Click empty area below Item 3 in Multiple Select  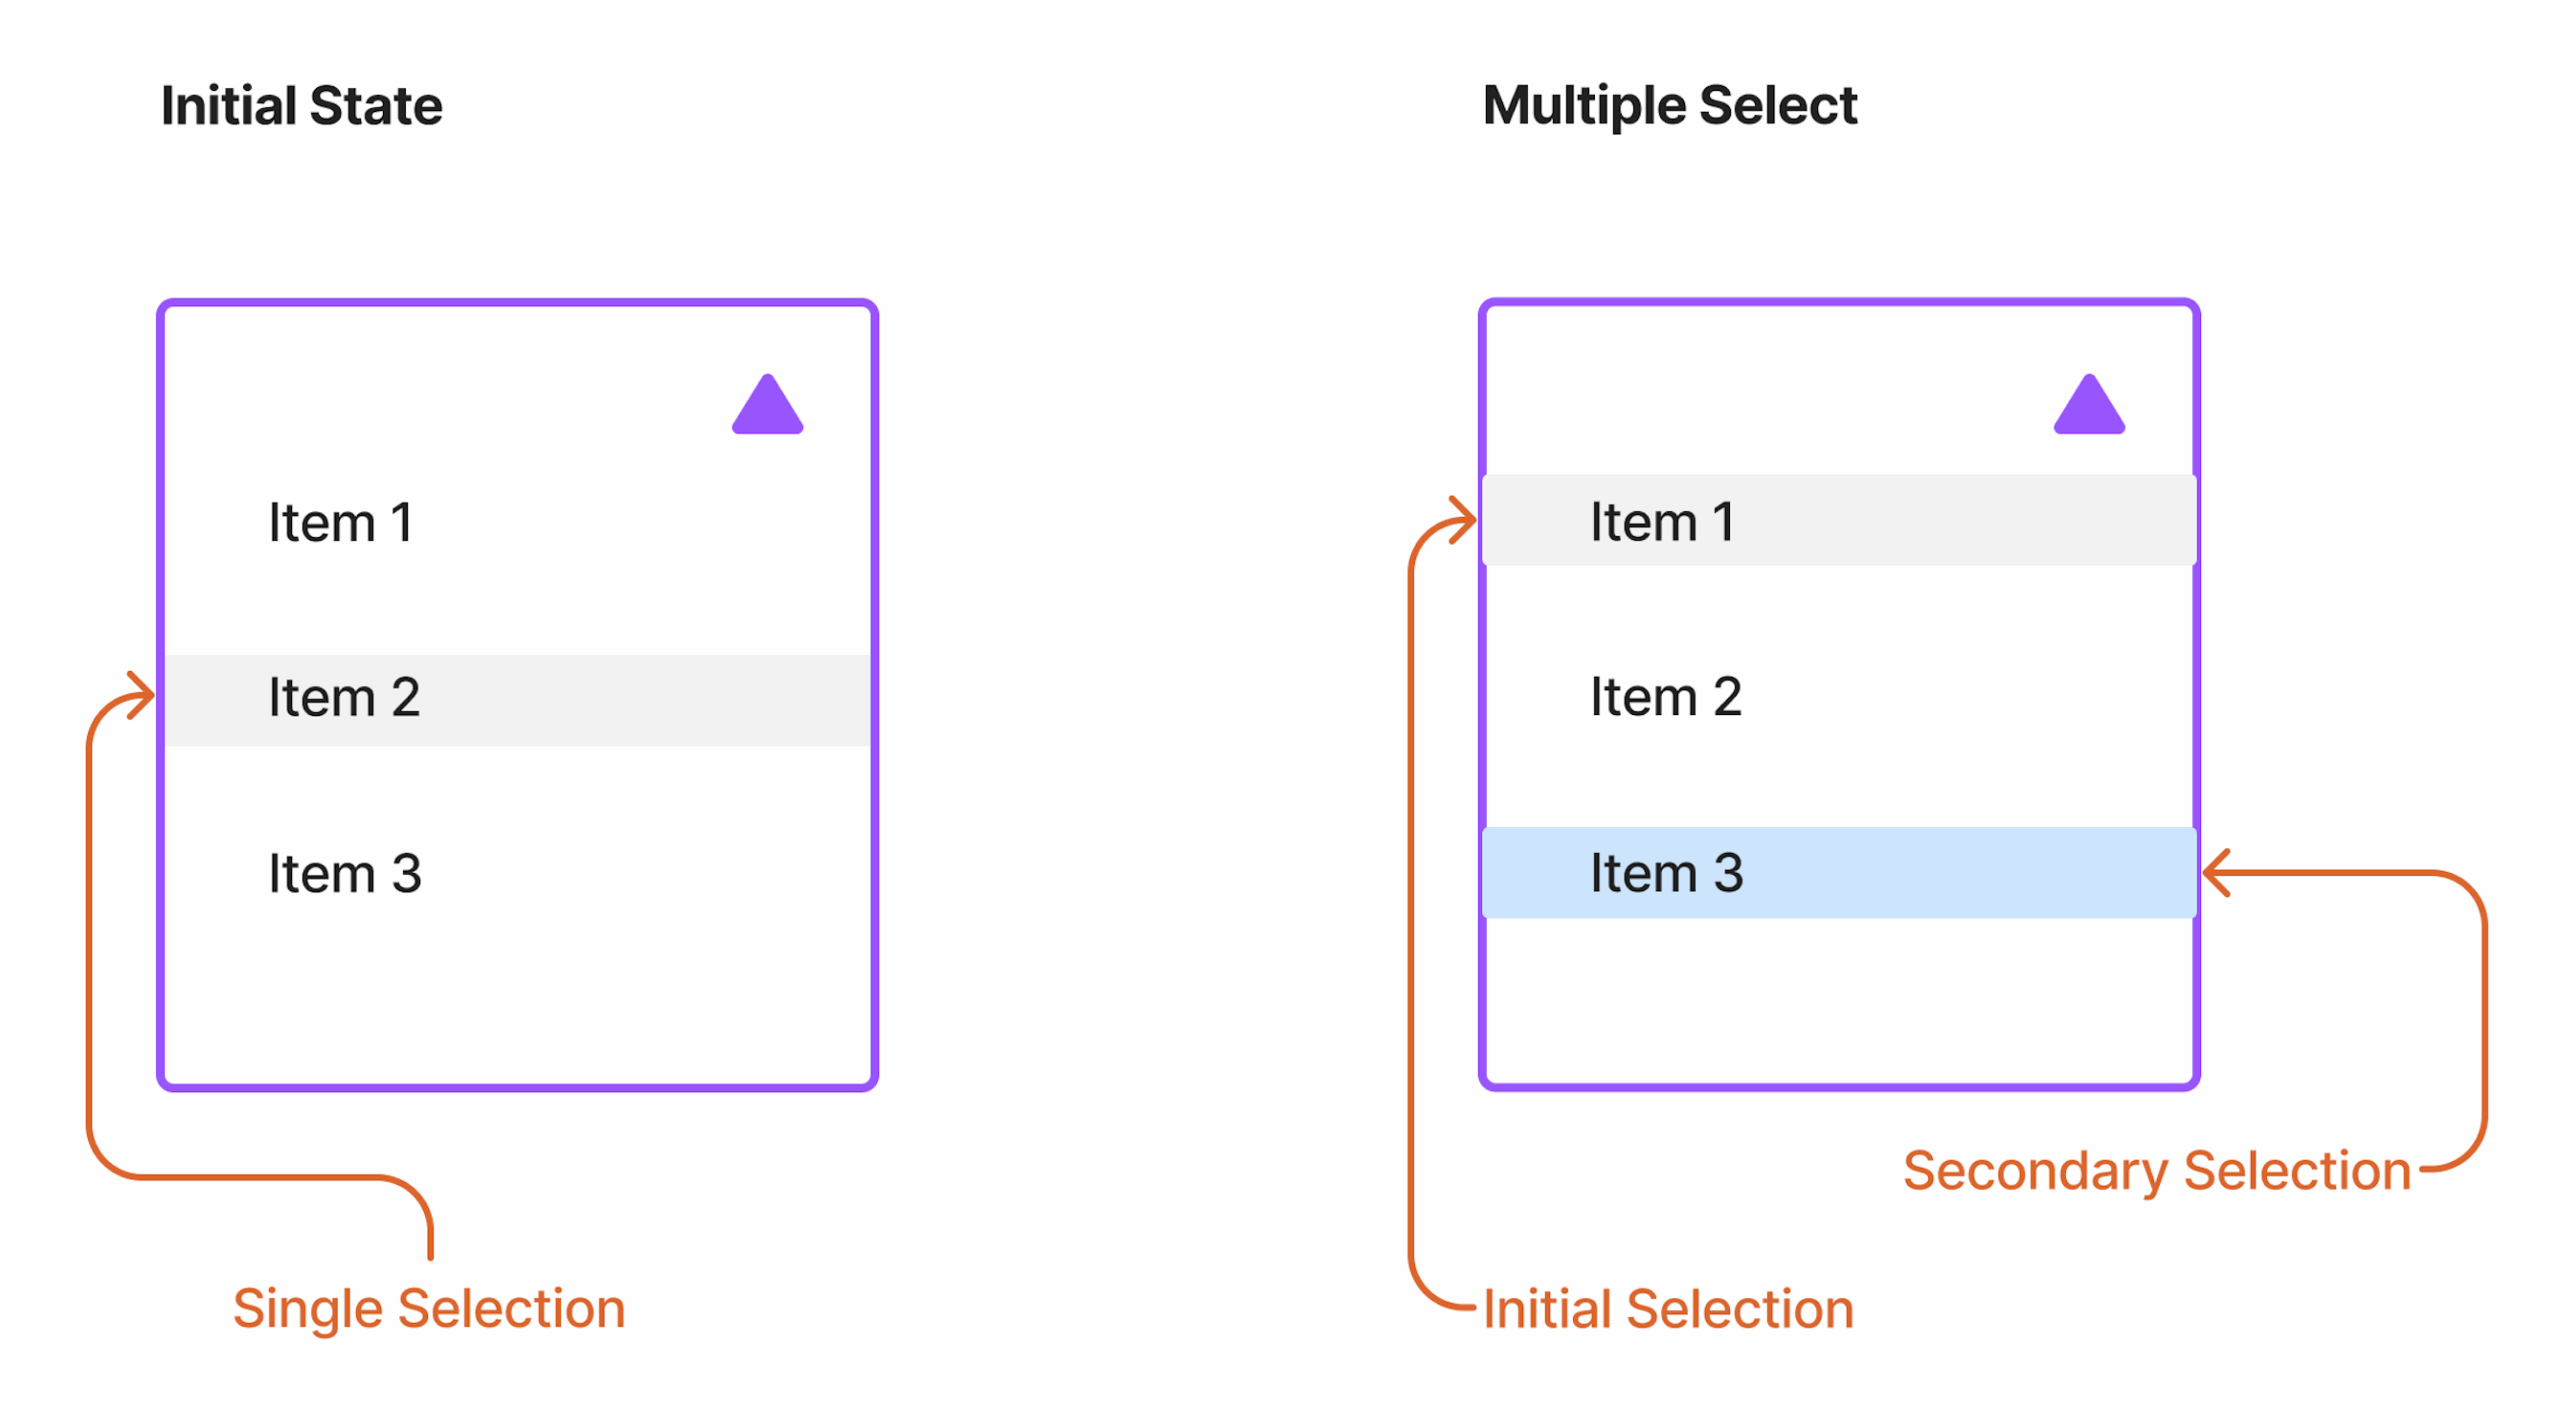(x=1838, y=1000)
